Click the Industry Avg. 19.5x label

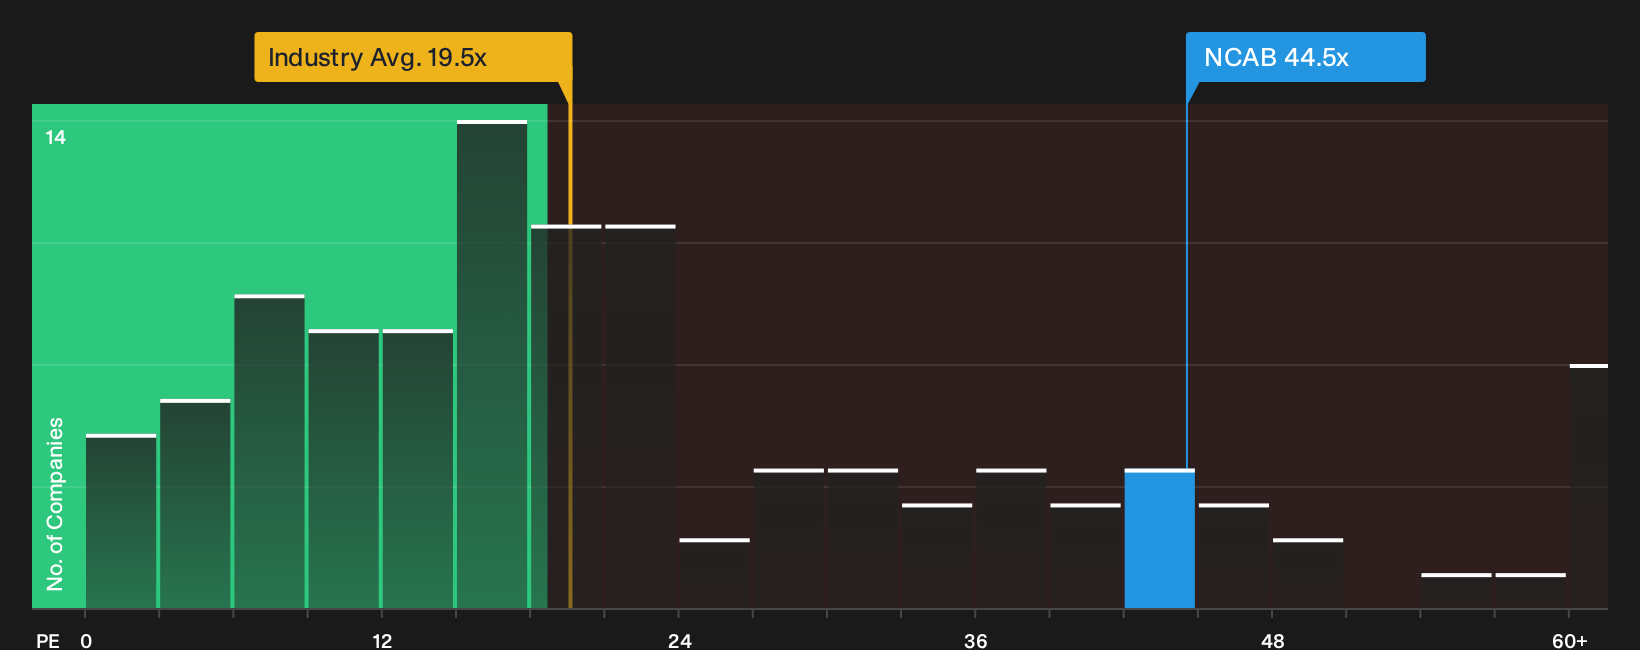413,57
